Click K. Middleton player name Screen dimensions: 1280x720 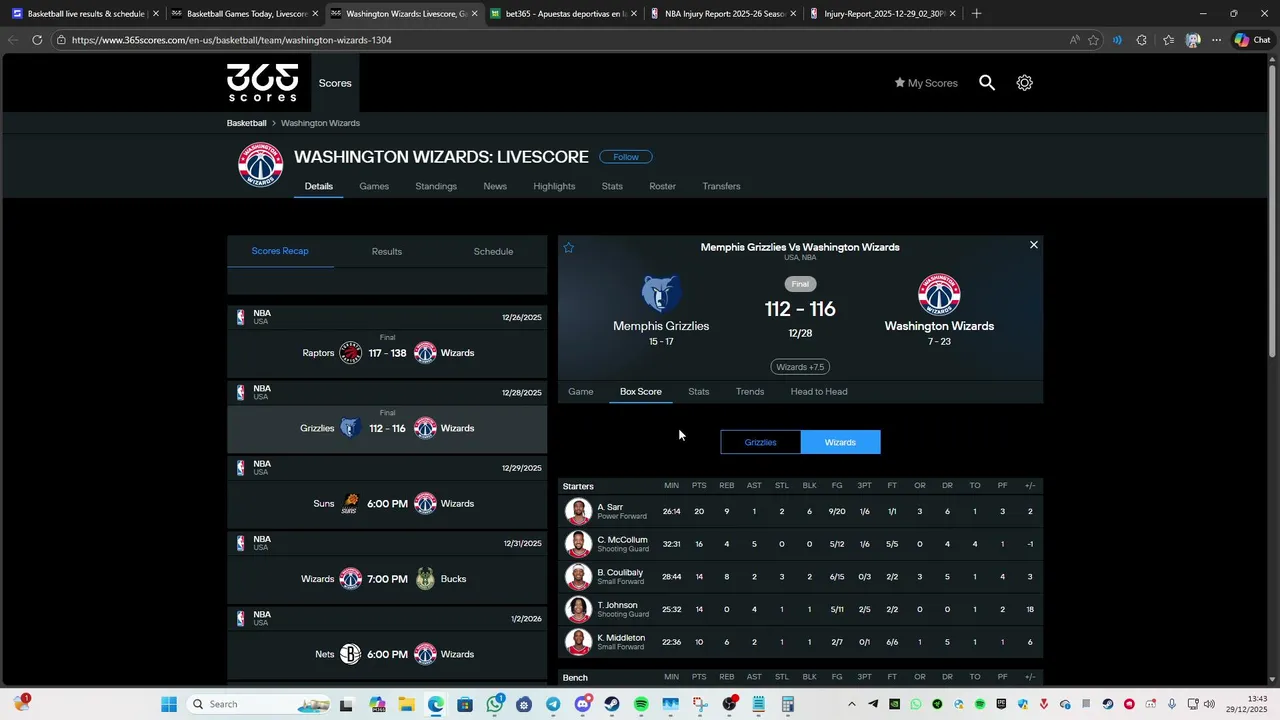(621, 638)
